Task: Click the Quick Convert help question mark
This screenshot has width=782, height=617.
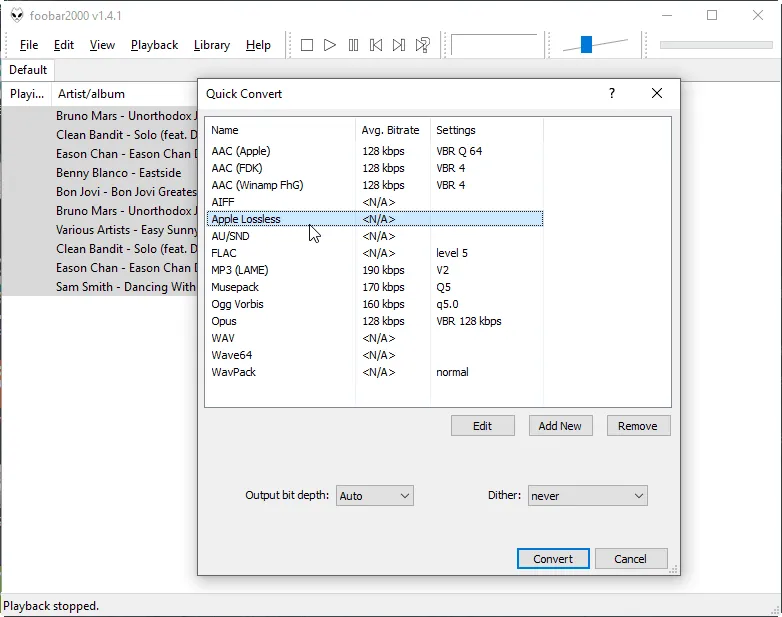Action: [x=612, y=93]
